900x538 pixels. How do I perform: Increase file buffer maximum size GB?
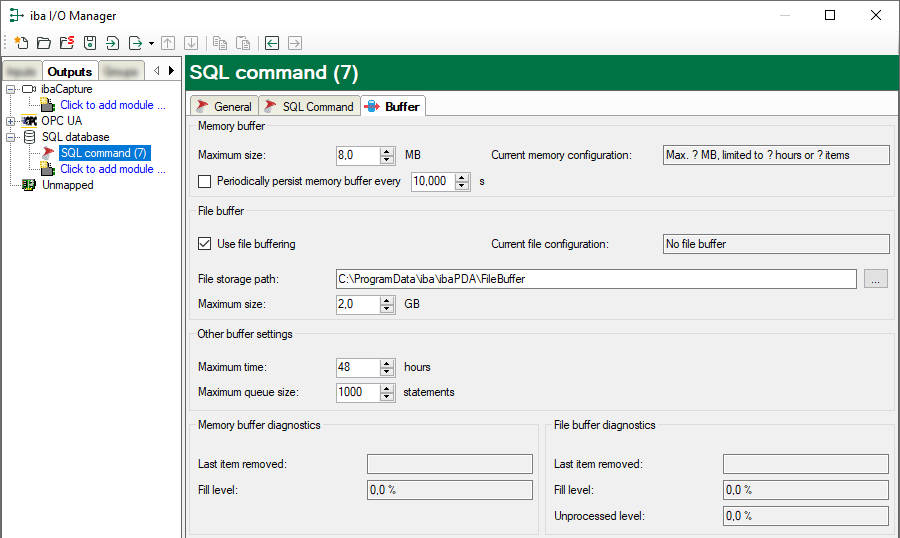(x=387, y=300)
